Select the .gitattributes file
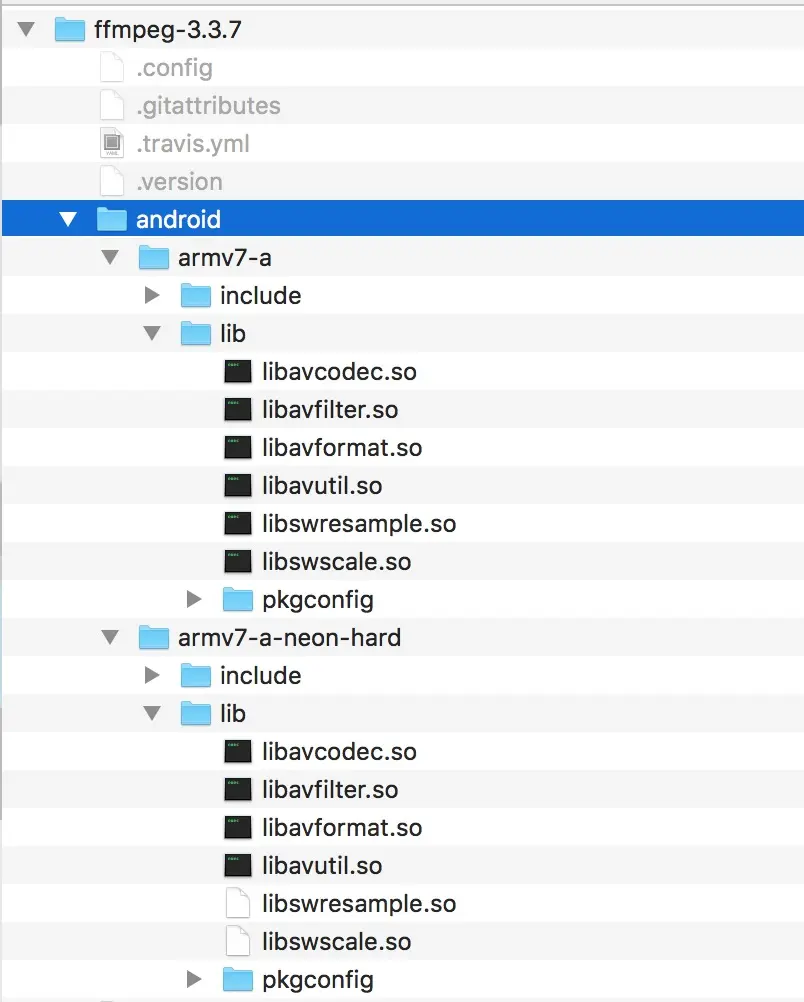The height and width of the screenshot is (1002, 804). (403, 105)
